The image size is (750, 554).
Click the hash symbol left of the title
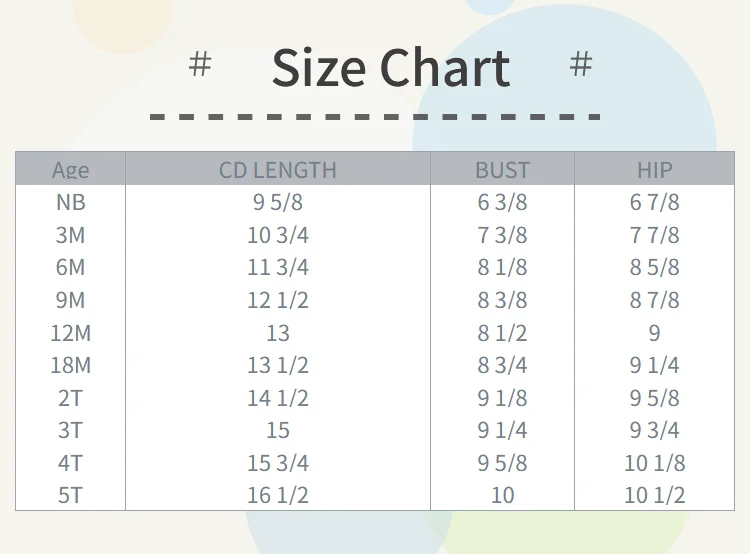(200, 65)
